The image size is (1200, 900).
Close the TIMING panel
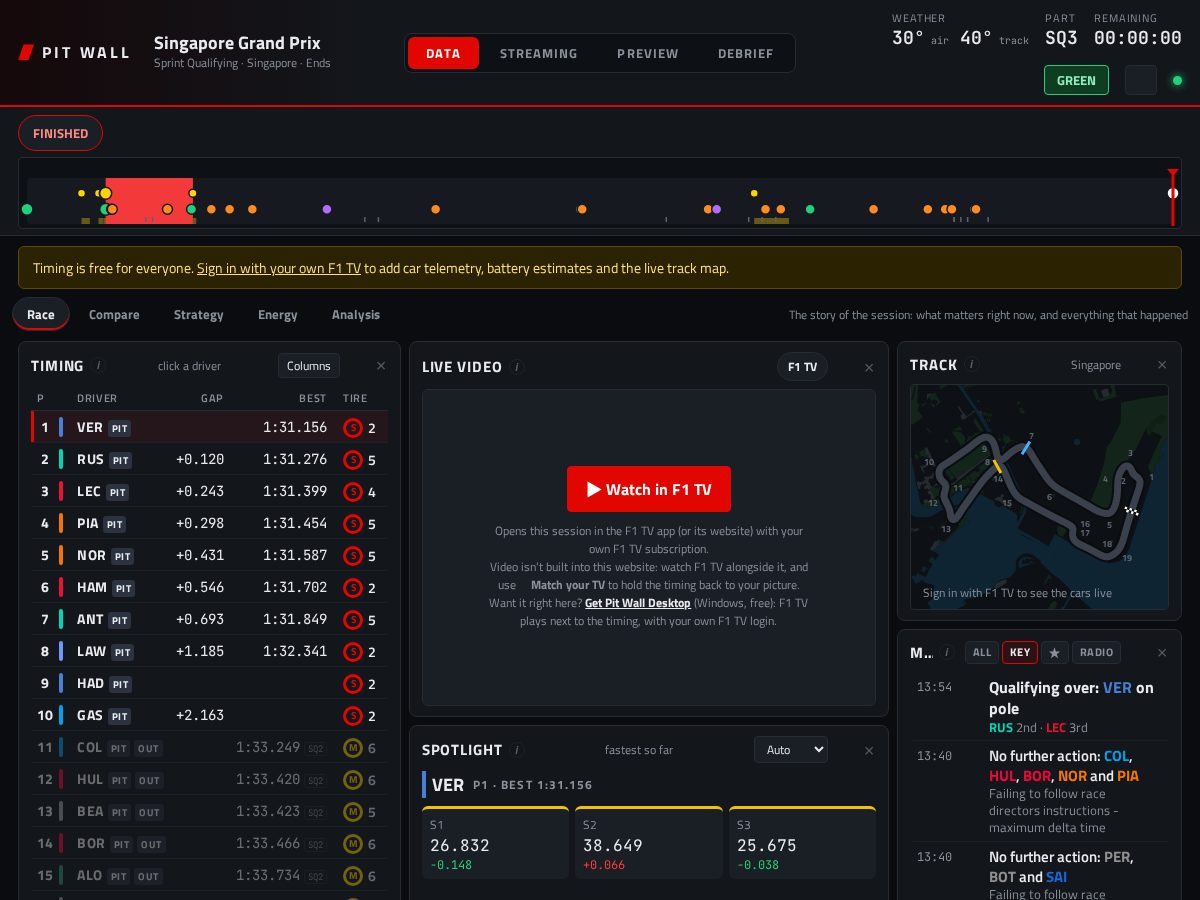click(x=381, y=366)
